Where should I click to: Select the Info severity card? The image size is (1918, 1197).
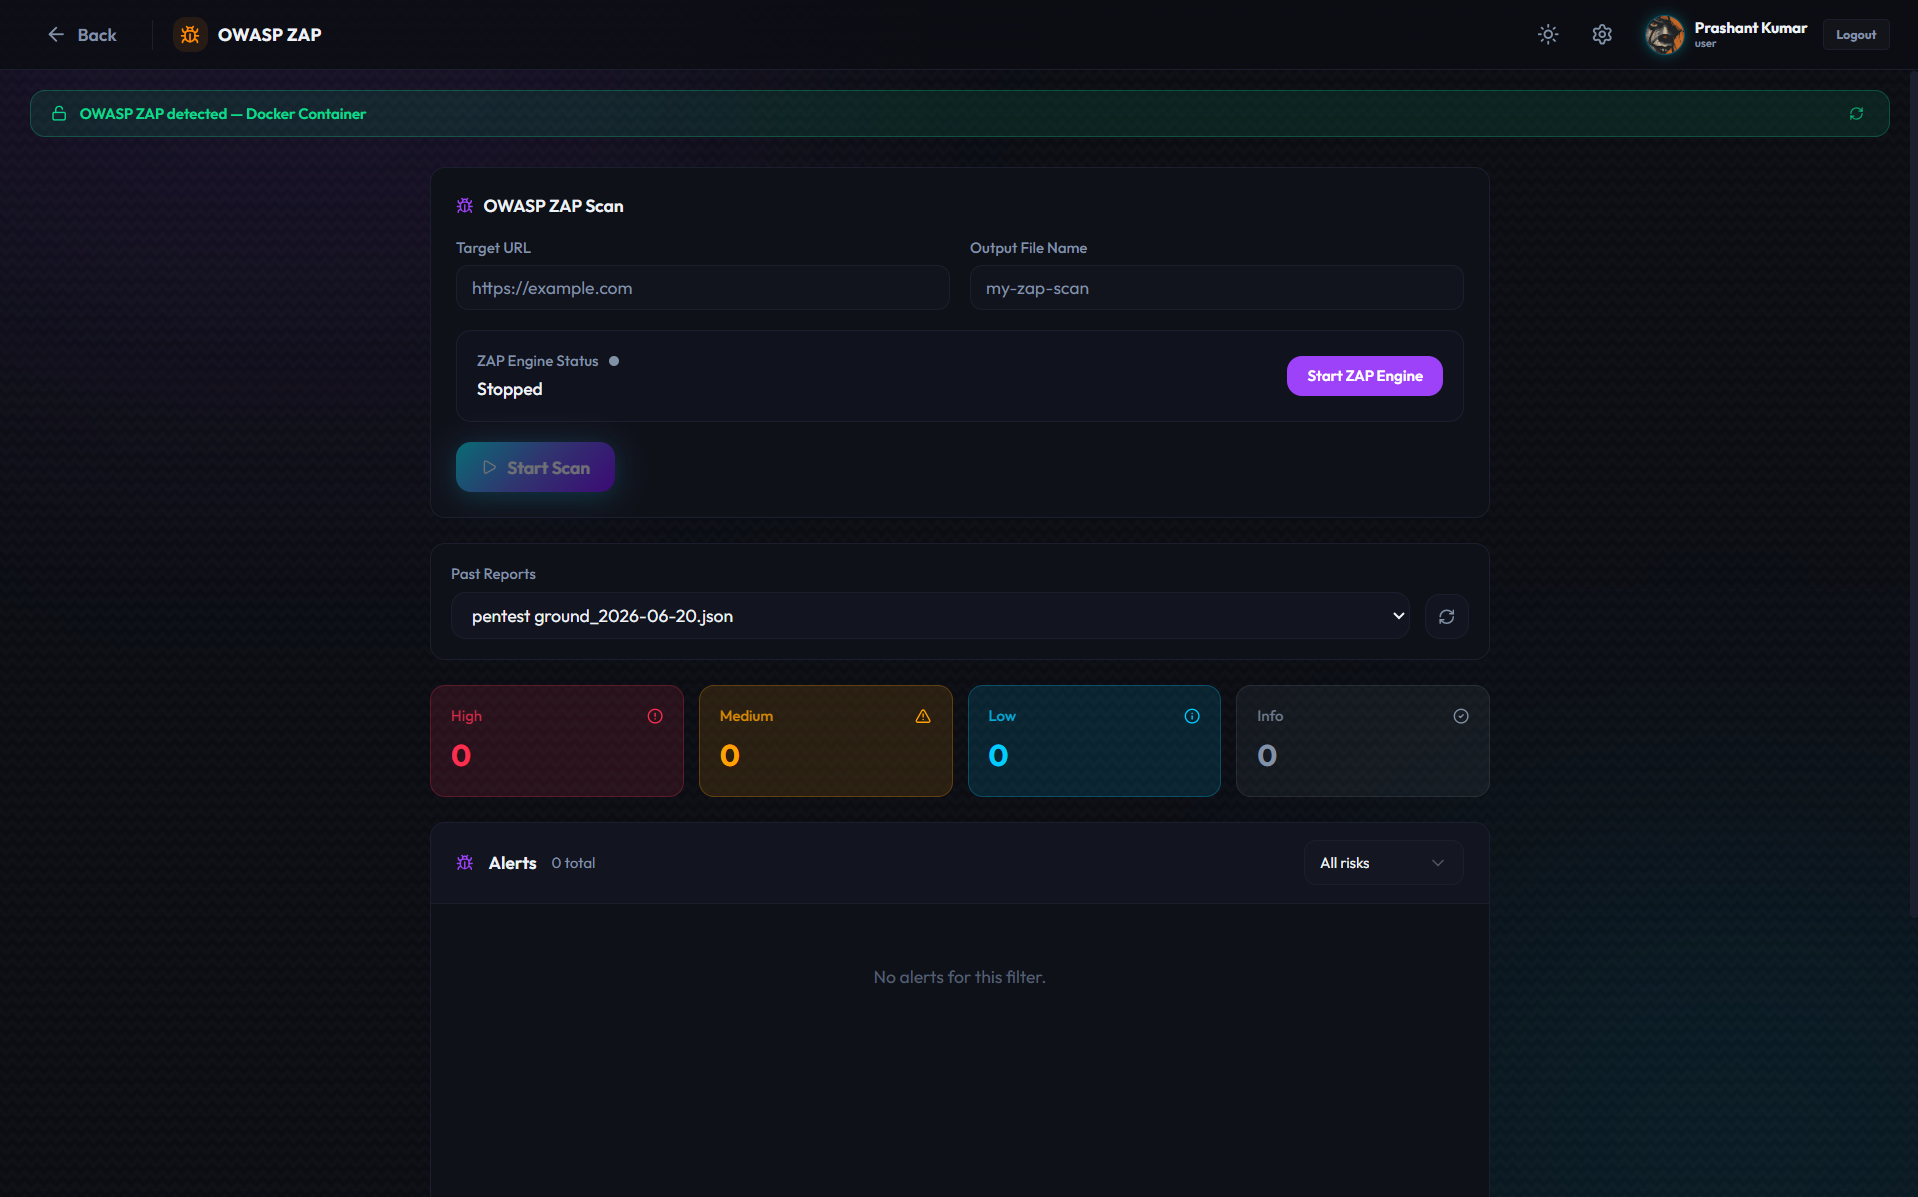[1363, 741]
